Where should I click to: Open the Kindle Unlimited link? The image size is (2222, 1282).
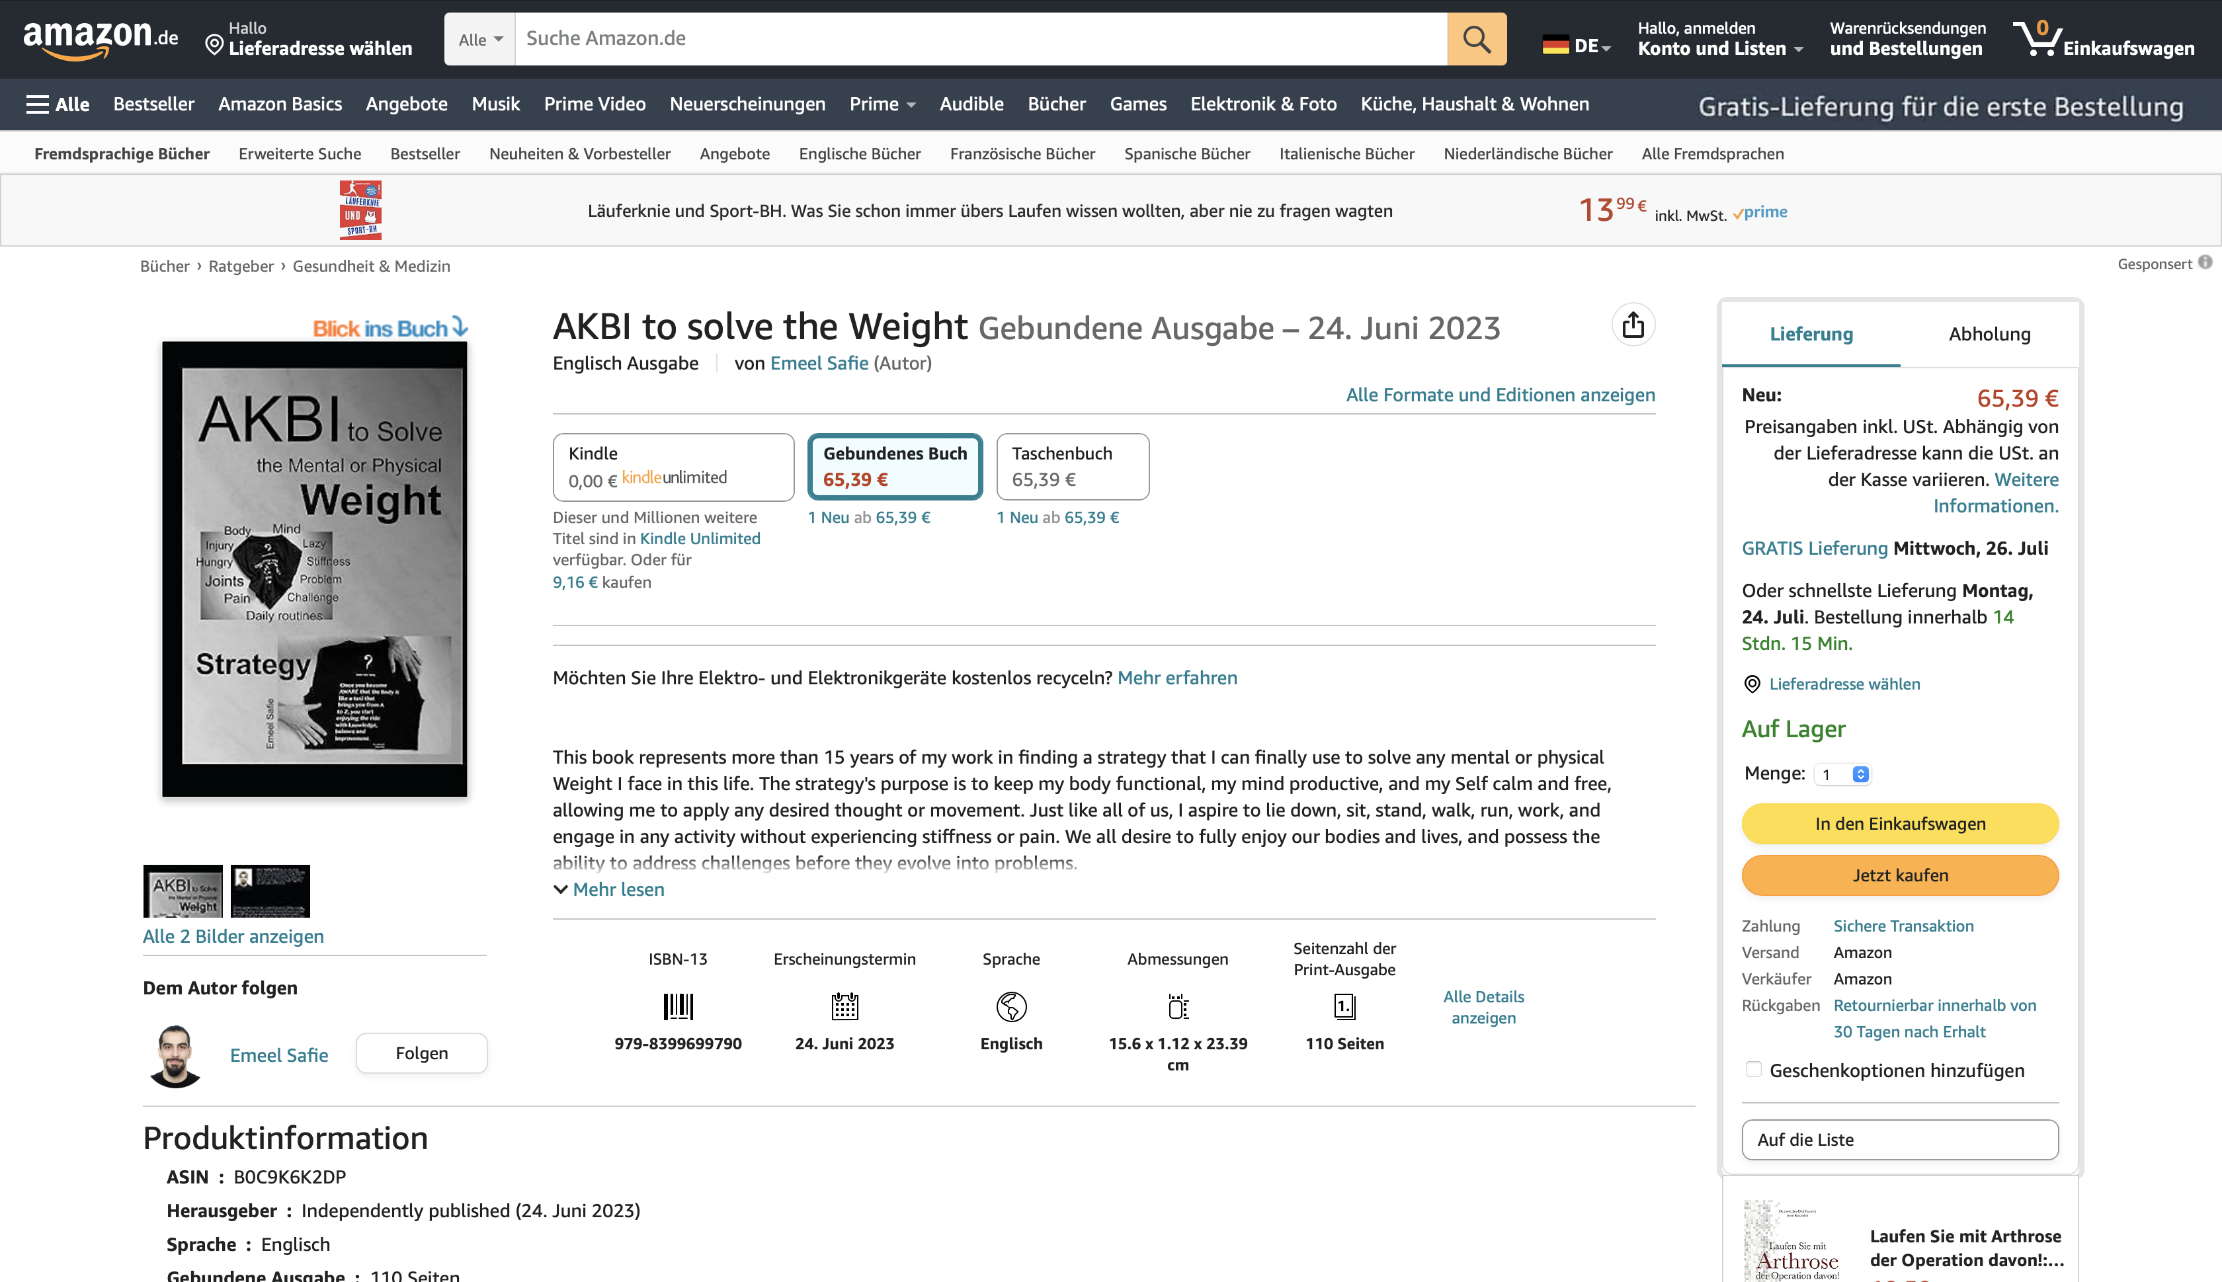tap(700, 538)
